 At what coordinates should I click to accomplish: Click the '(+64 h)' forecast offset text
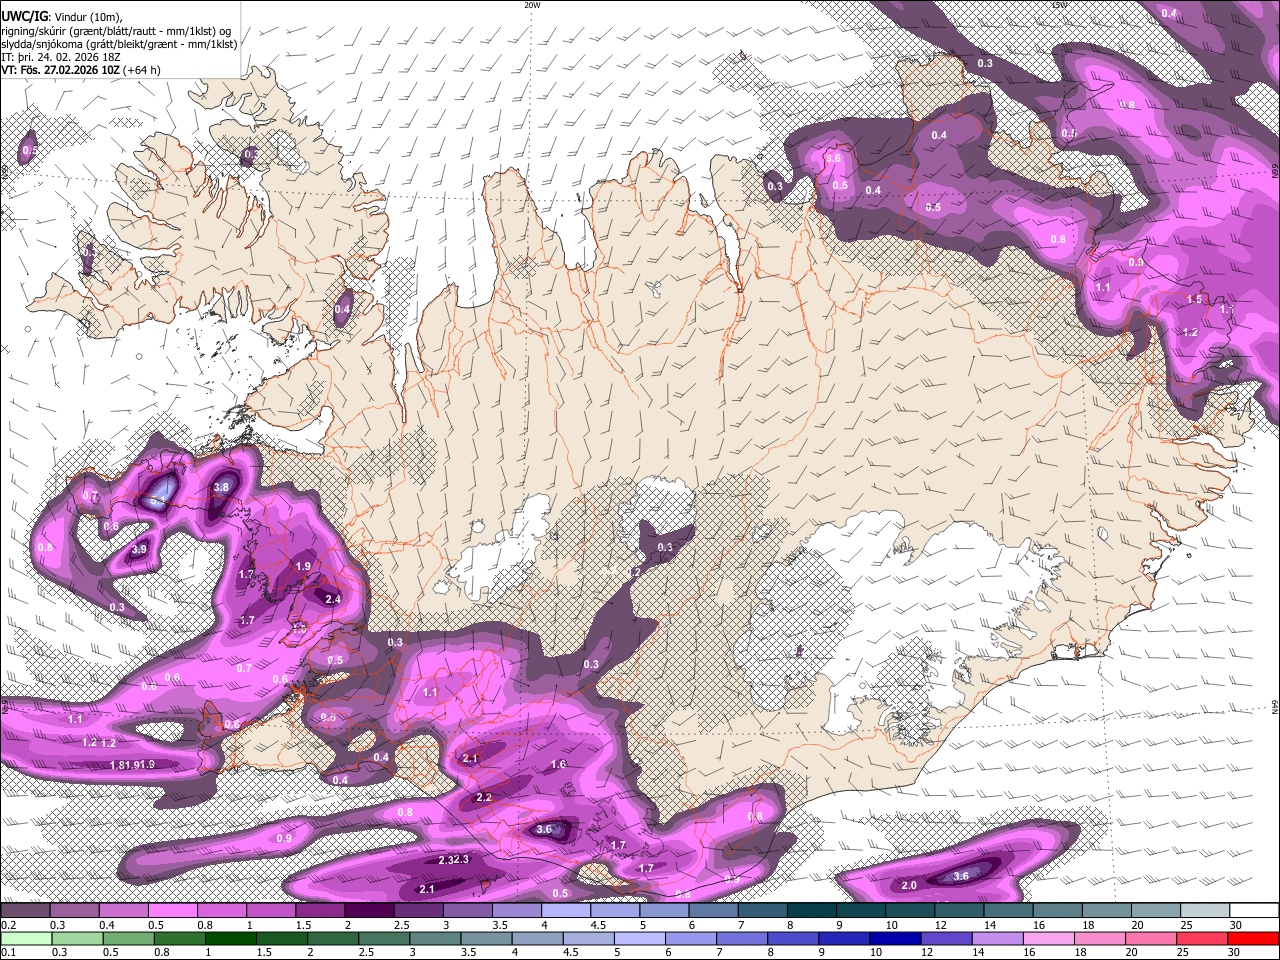[x=142, y=70]
